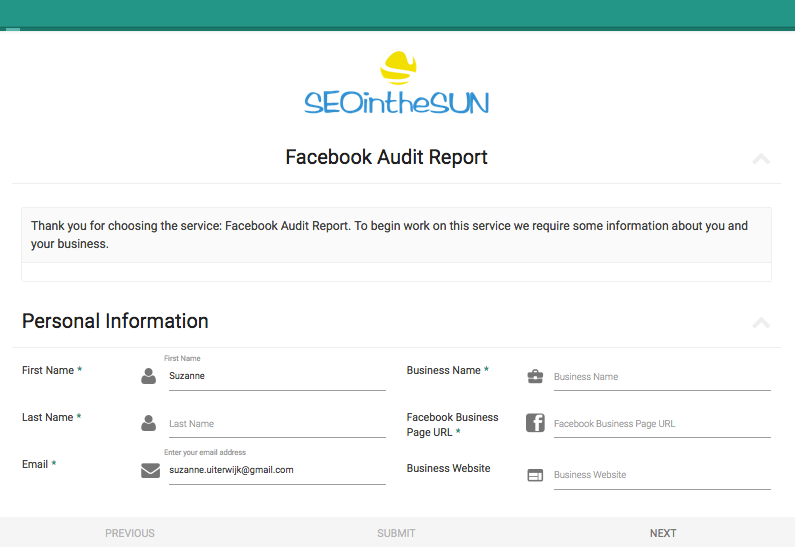Click the envelope icon beside Email
This screenshot has height=547, width=795.
click(x=150, y=470)
